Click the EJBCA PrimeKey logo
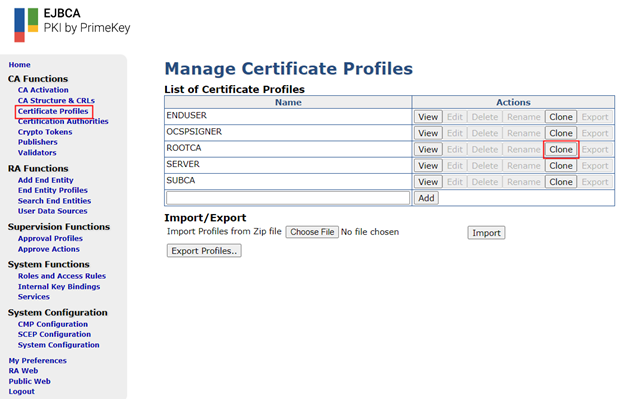The image size is (624, 399). pos(72,25)
